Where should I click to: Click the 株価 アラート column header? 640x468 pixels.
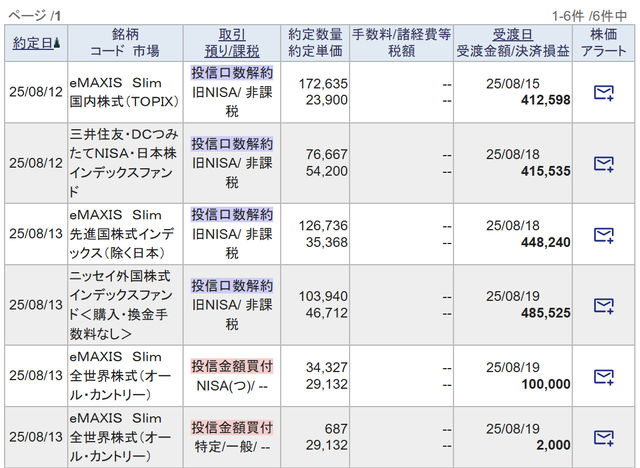[604, 43]
